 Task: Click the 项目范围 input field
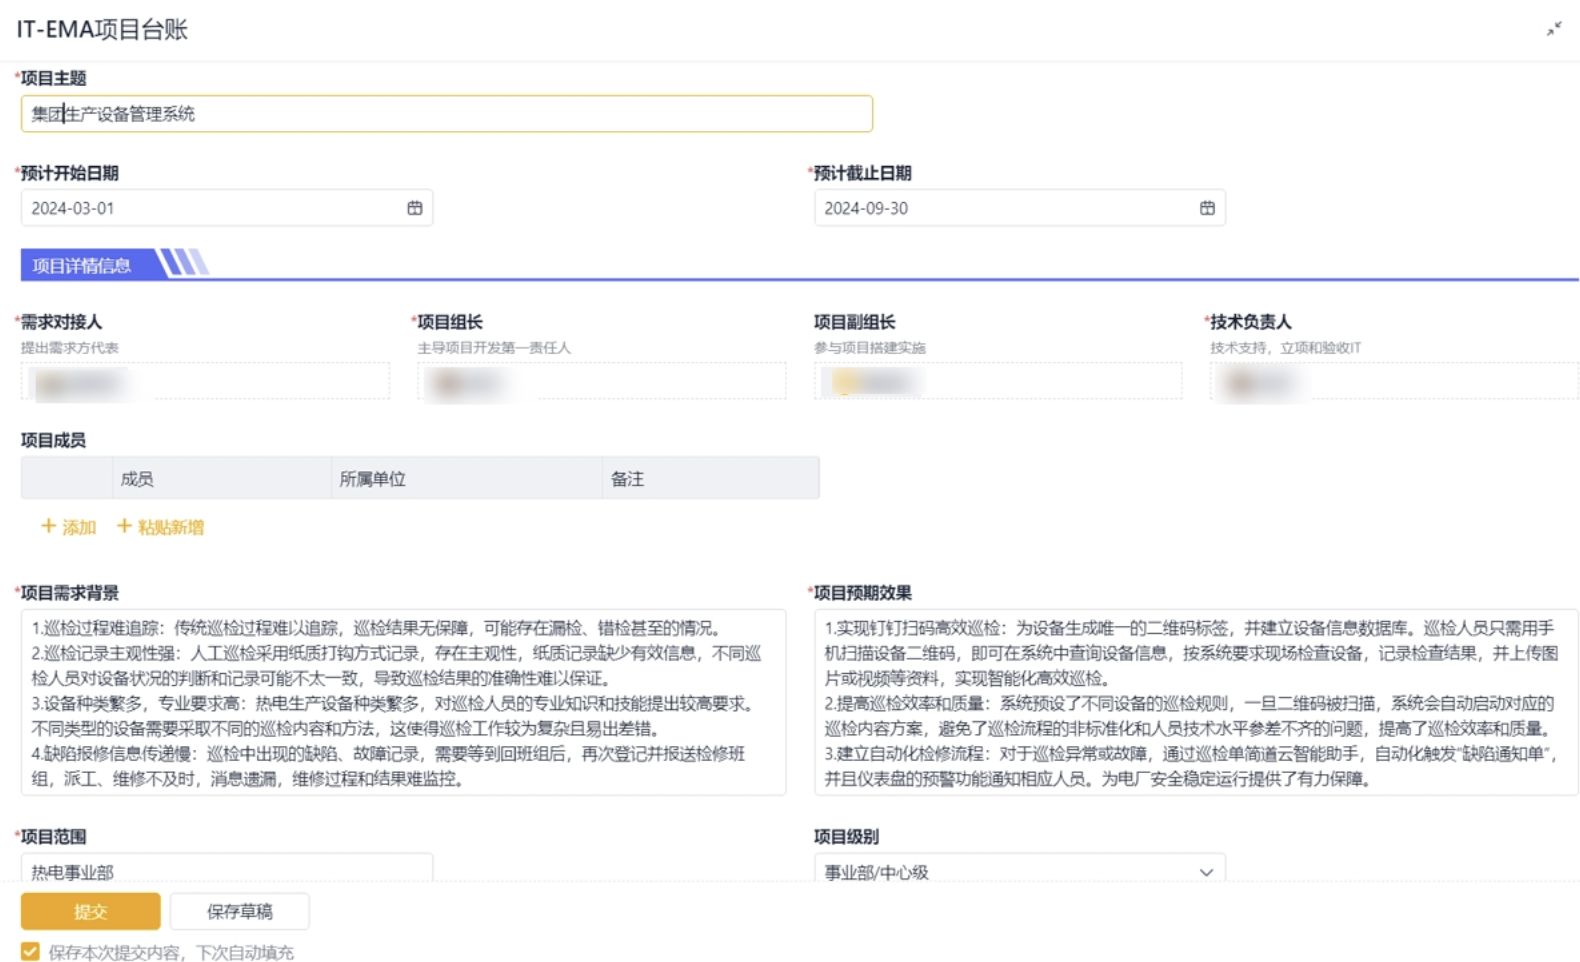[x=226, y=868]
